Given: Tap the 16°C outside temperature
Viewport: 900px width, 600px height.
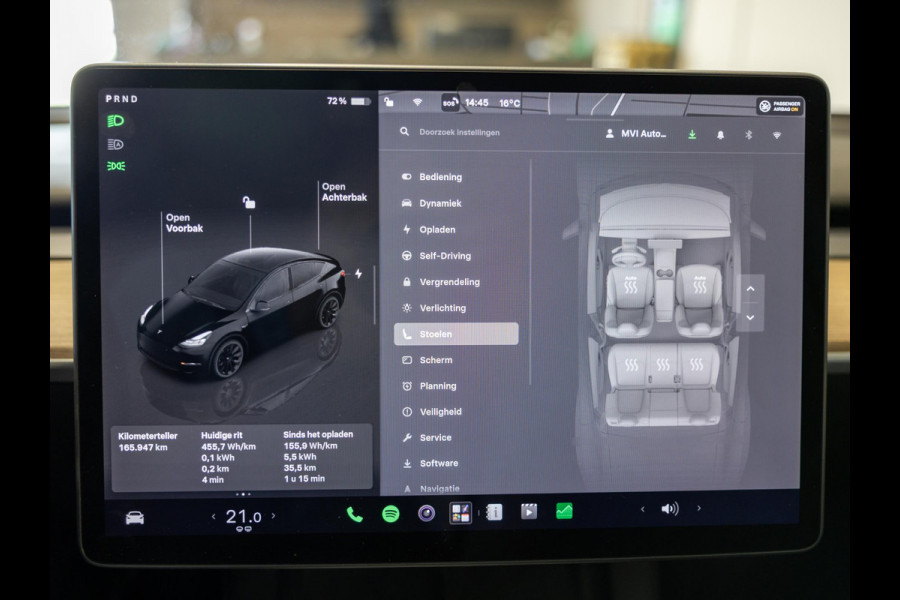Looking at the screenshot, I should point(509,103).
